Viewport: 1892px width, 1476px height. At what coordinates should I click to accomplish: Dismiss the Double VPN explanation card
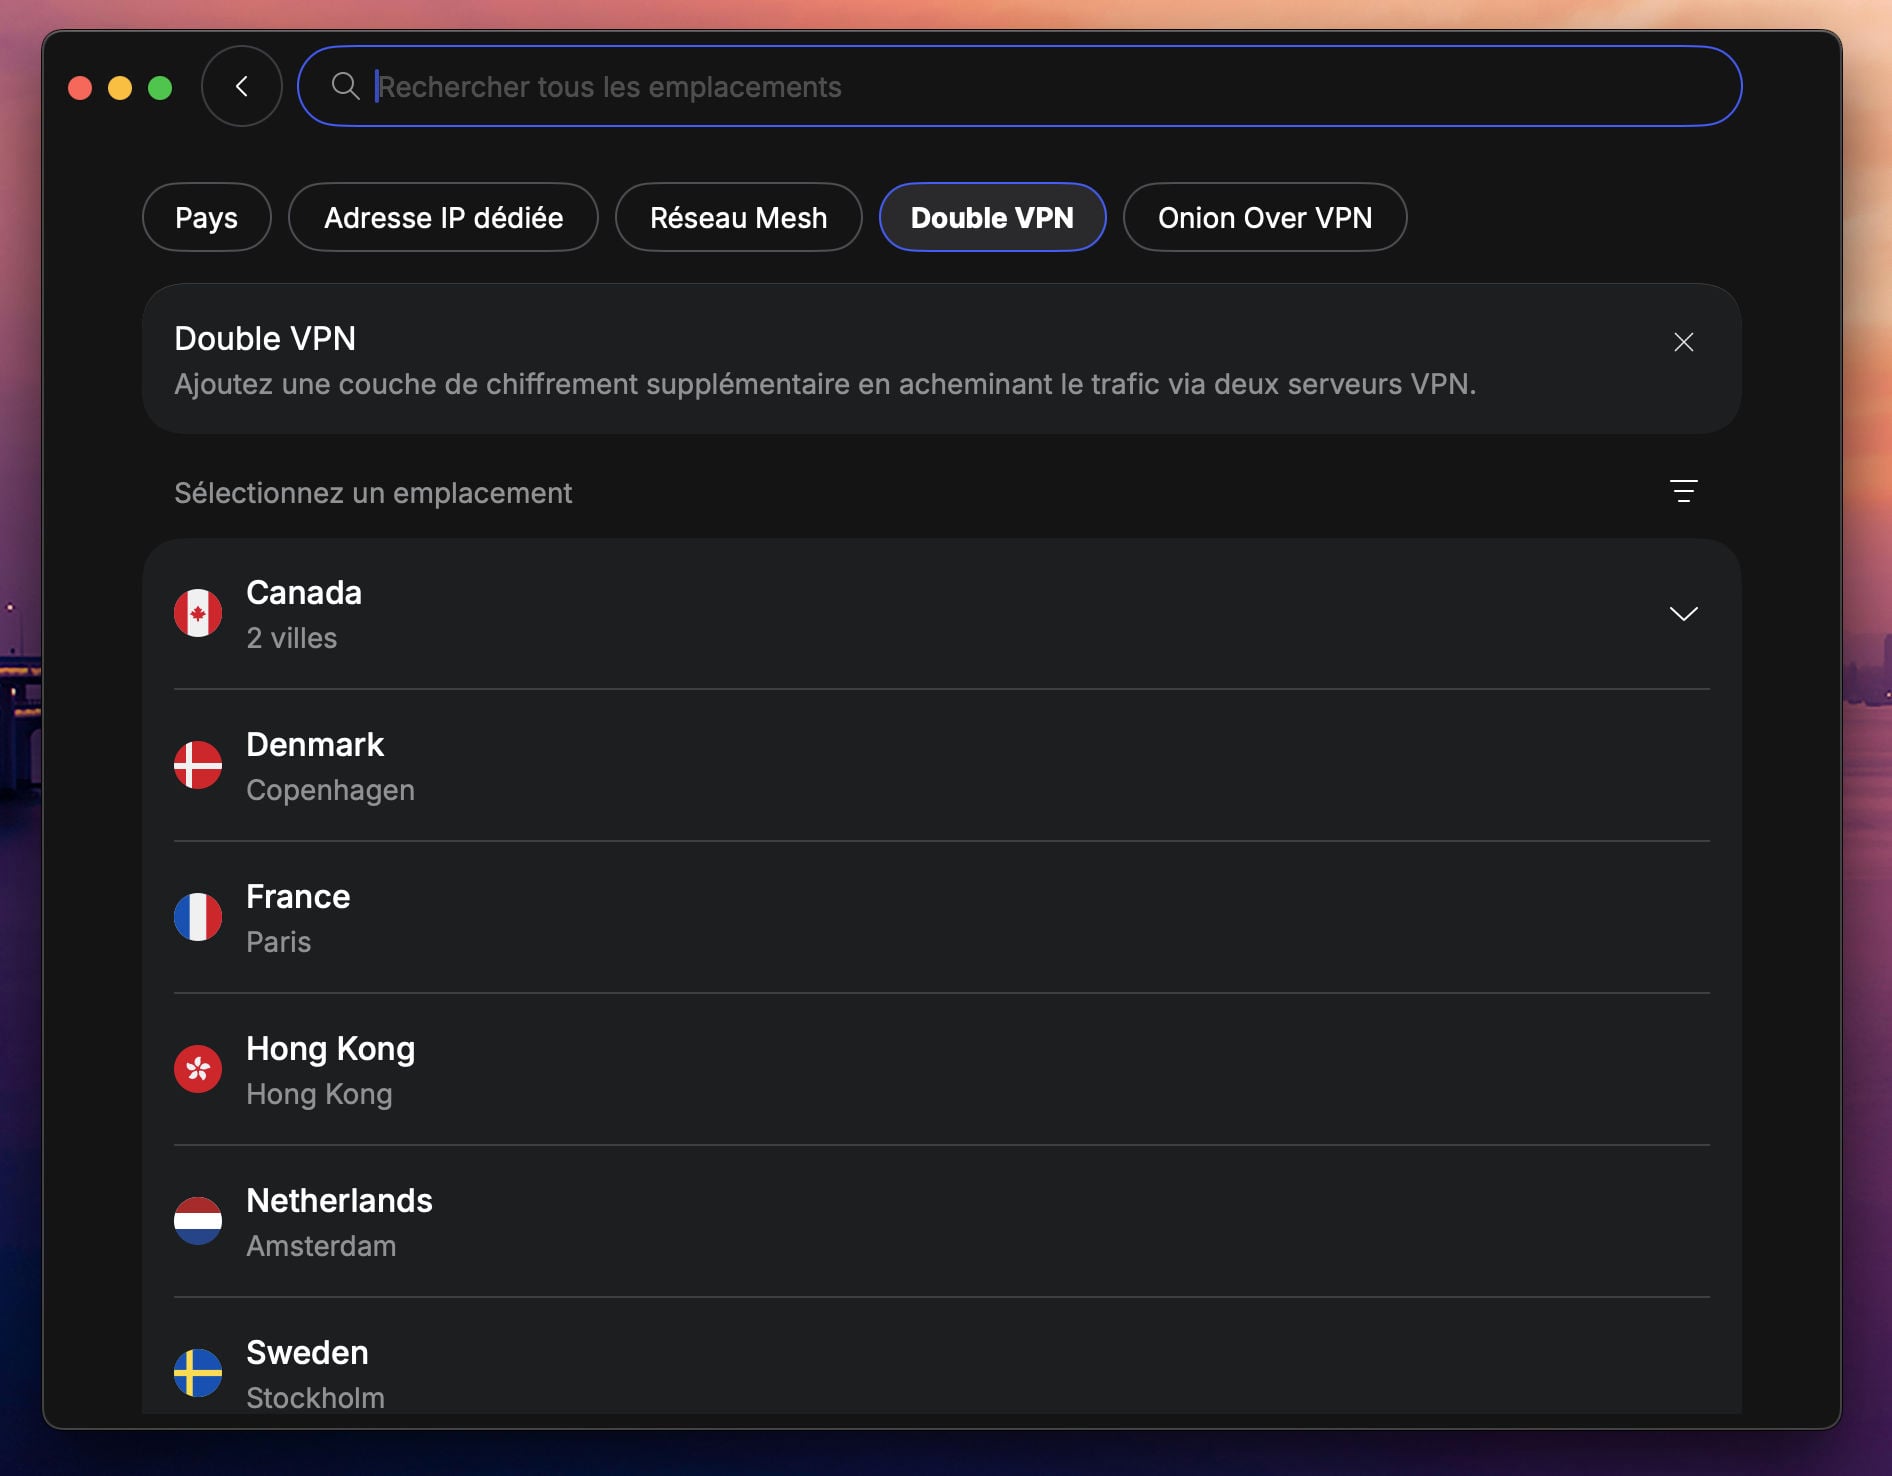pyautogui.click(x=1683, y=342)
